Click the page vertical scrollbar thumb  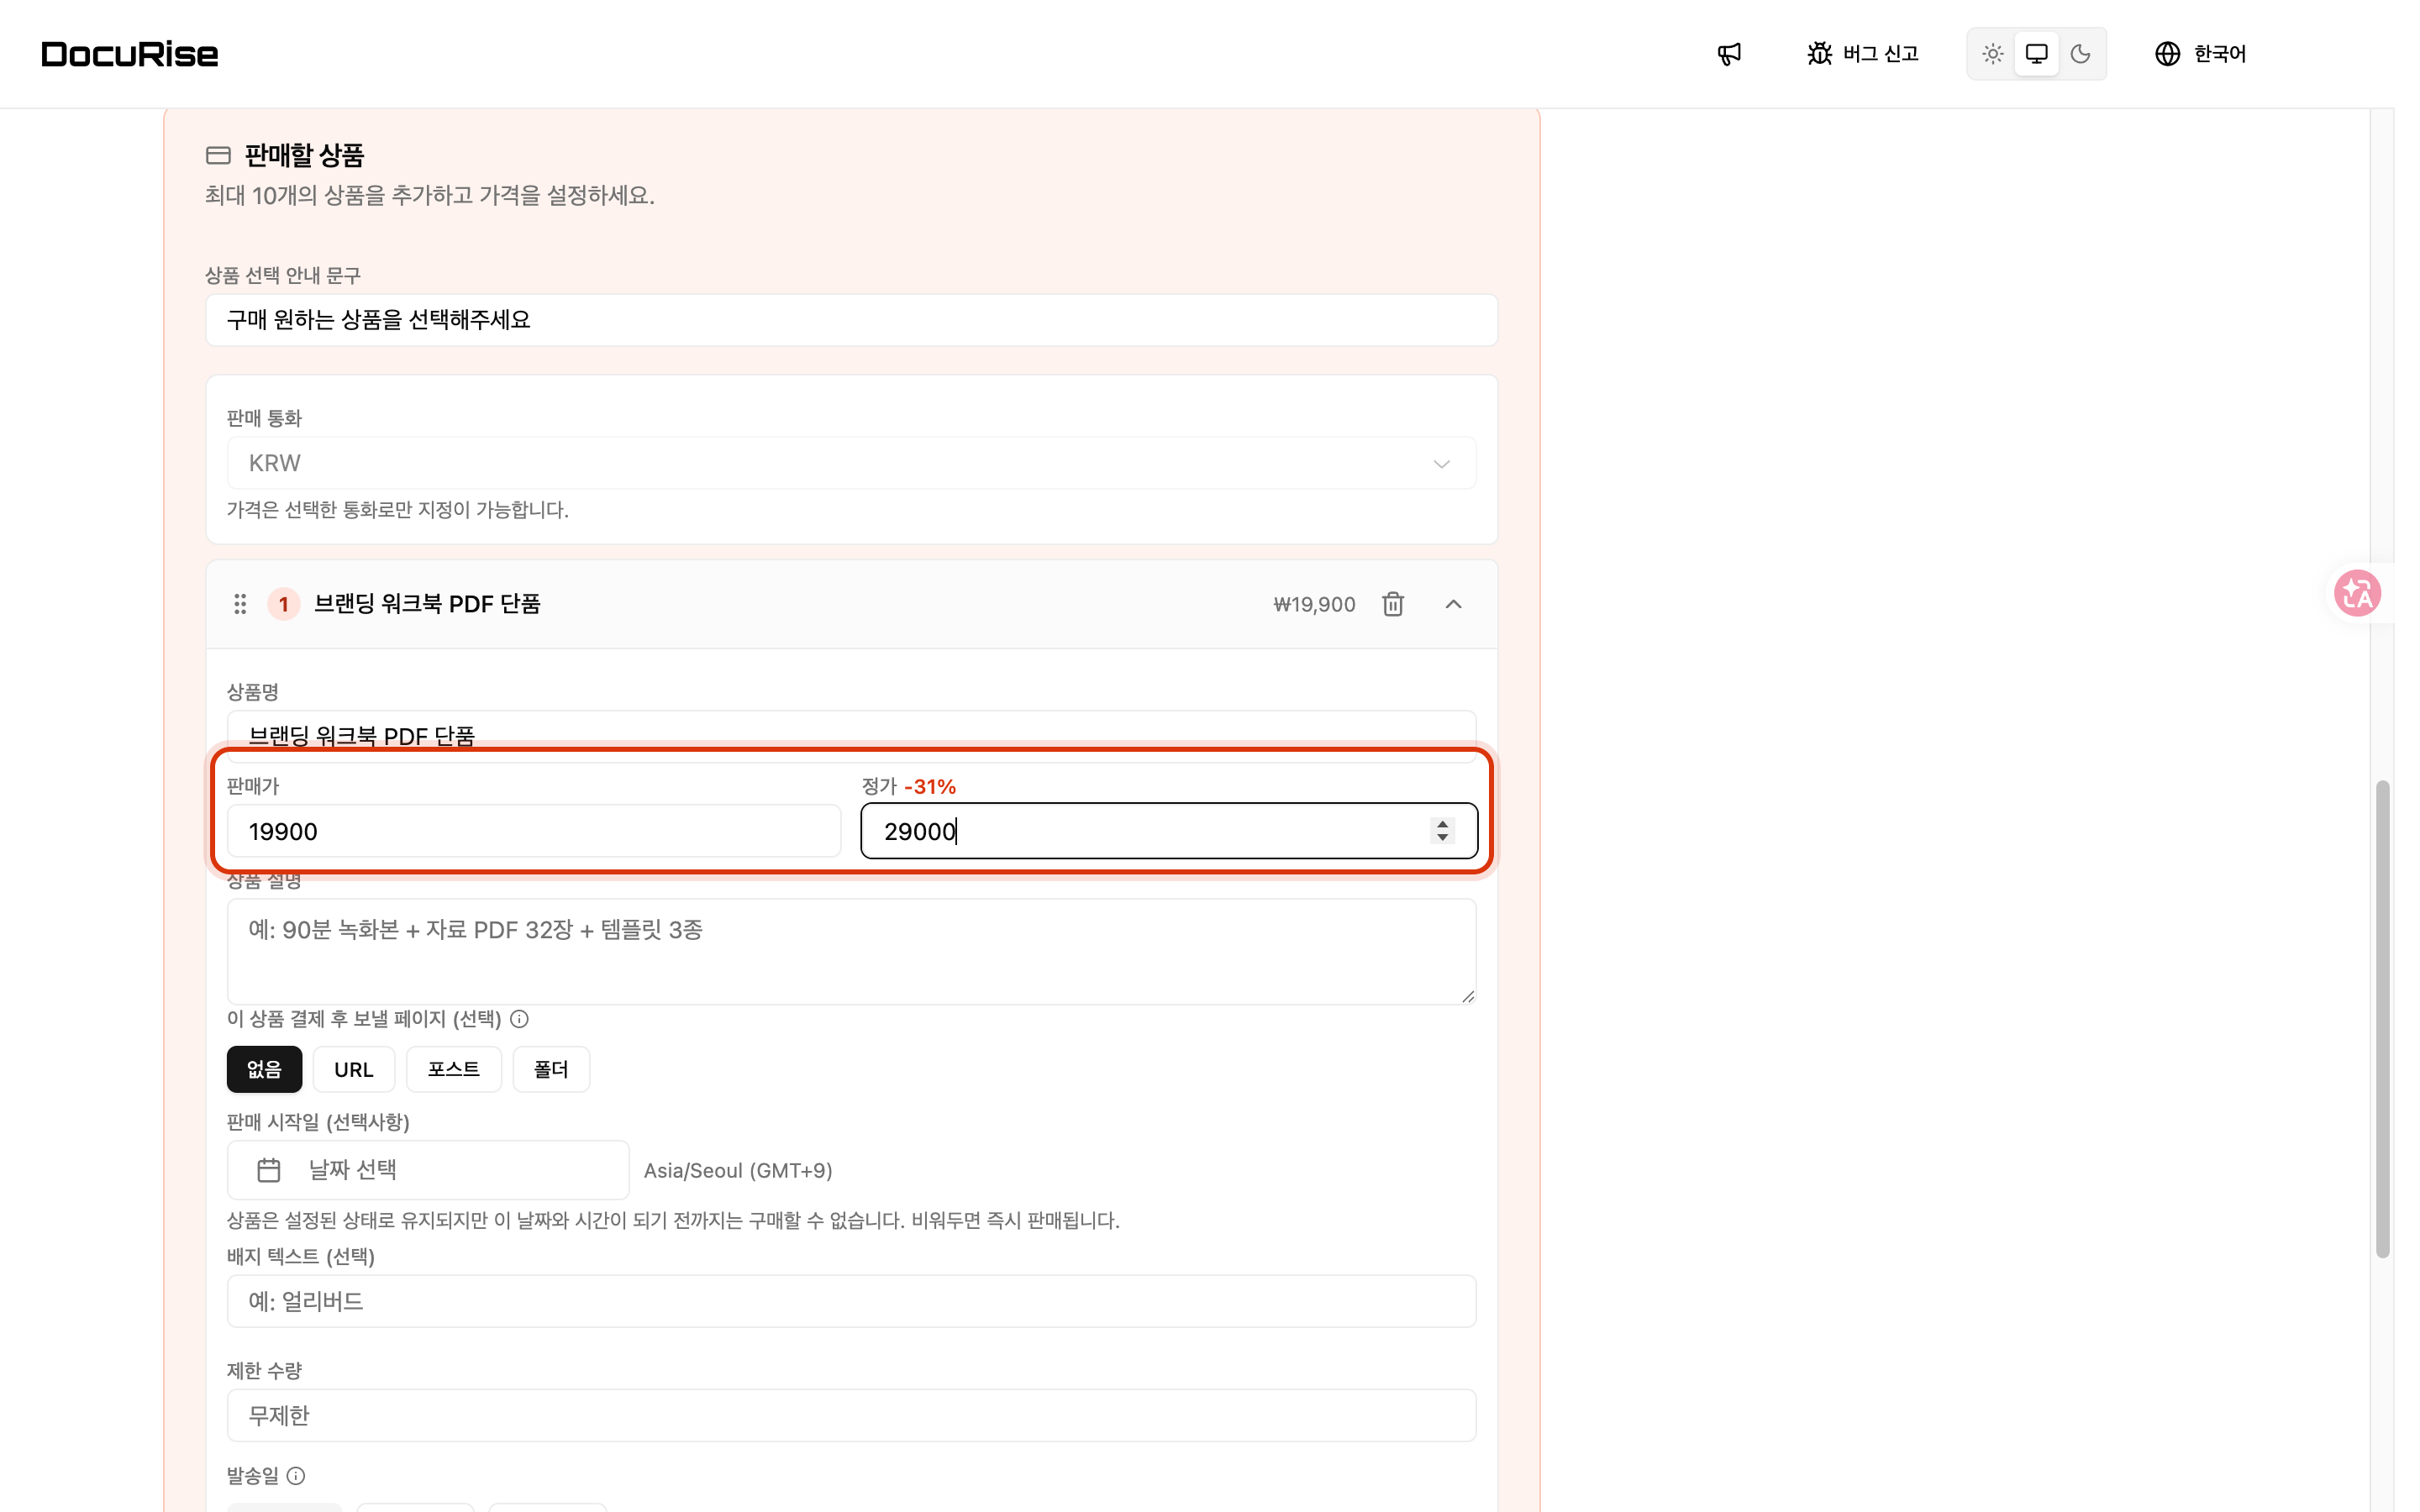click(2383, 1019)
